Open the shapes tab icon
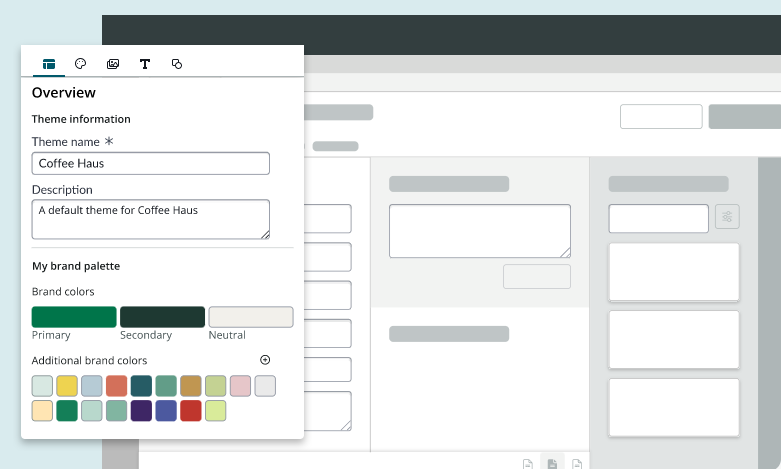Viewport: 781px width, 469px height. point(177,64)
